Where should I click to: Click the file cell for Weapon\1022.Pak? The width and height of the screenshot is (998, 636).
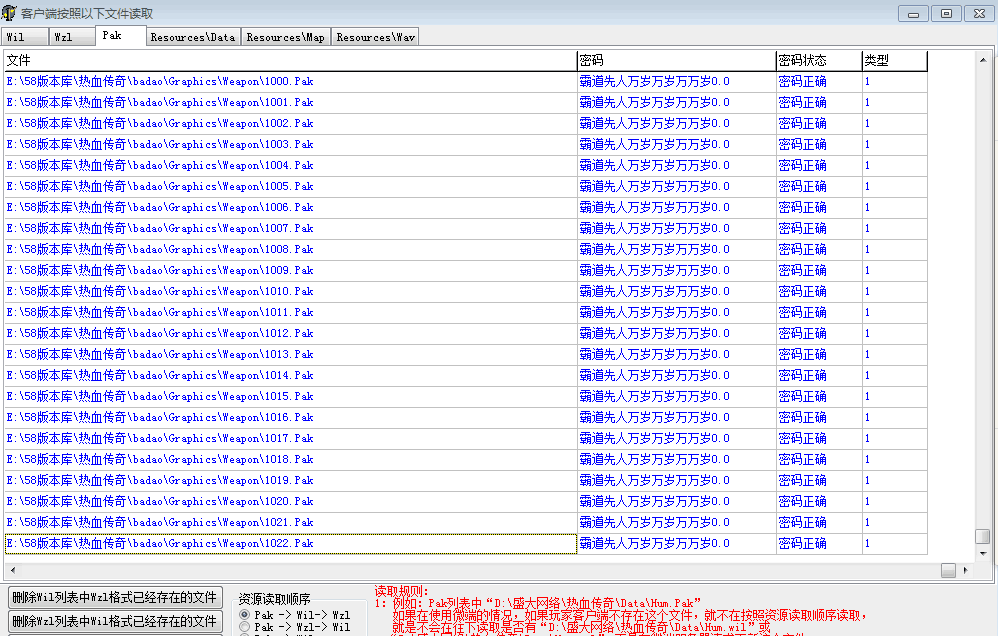click(290, 544)
